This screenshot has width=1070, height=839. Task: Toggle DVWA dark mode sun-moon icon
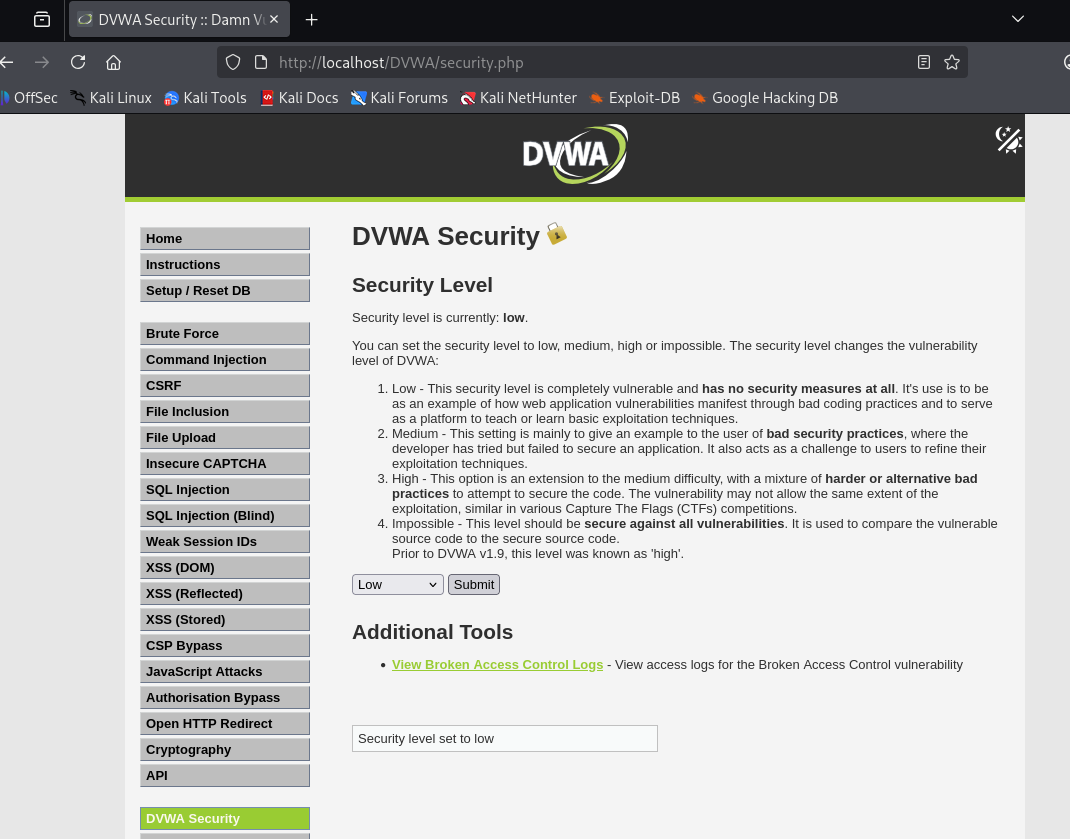1008,140
